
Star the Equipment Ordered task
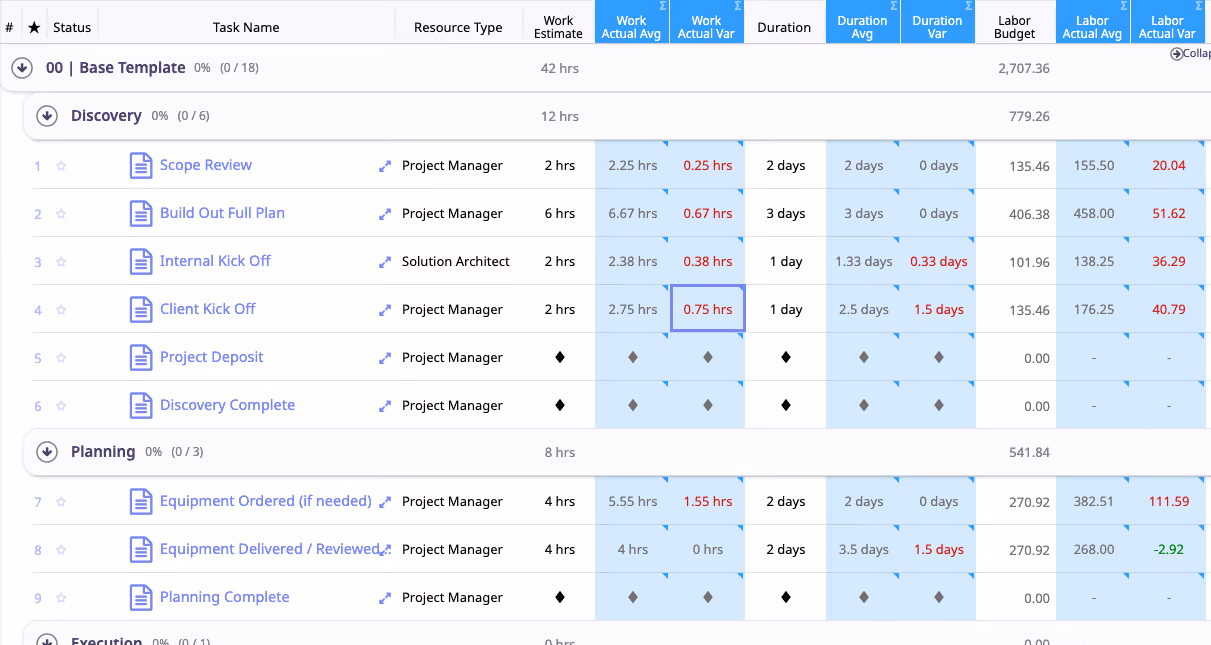point(61,502)
